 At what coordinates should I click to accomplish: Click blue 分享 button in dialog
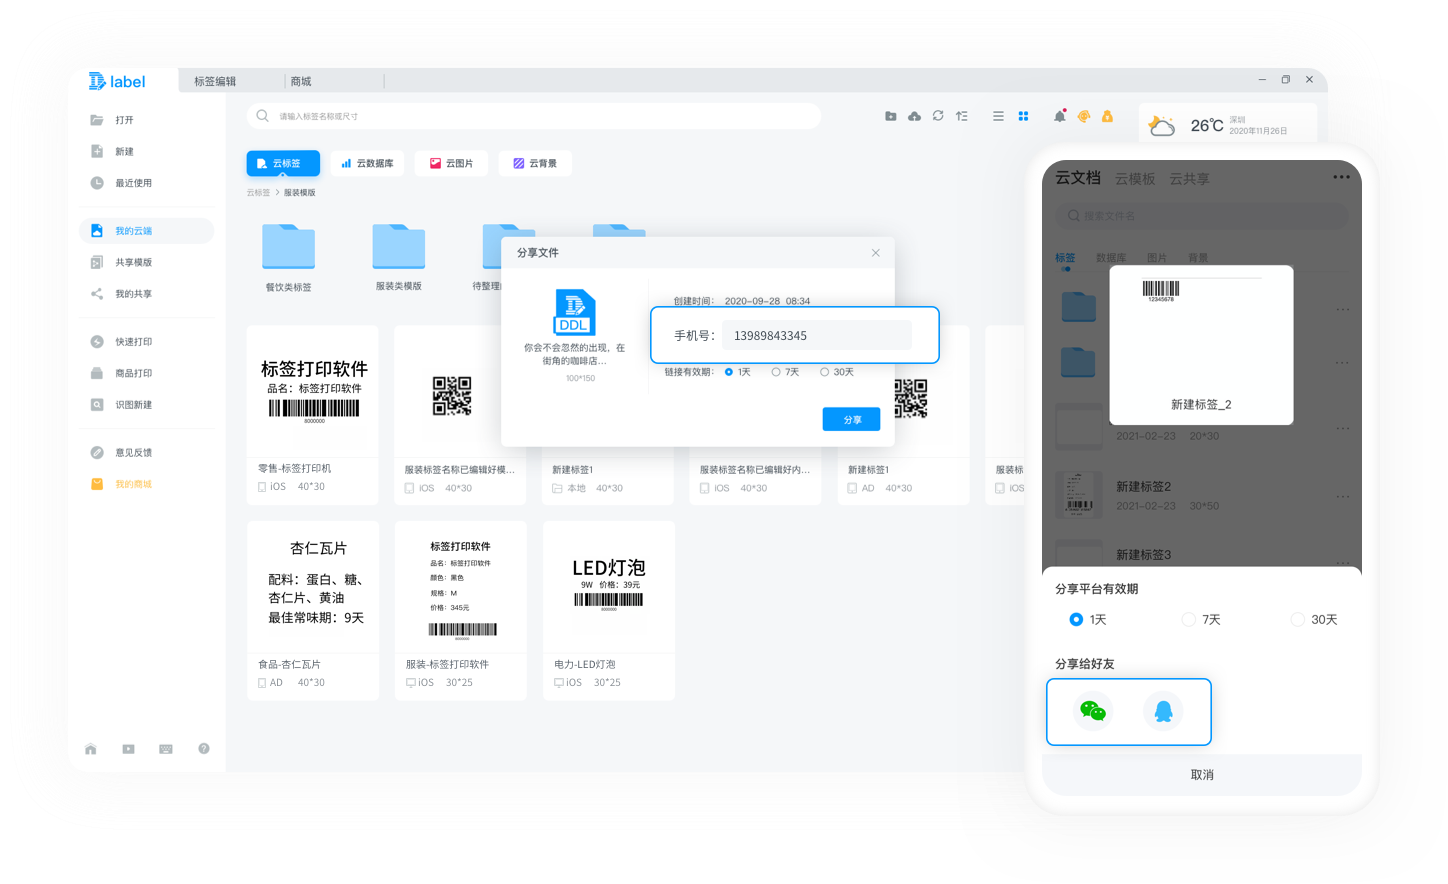[851, 420]
